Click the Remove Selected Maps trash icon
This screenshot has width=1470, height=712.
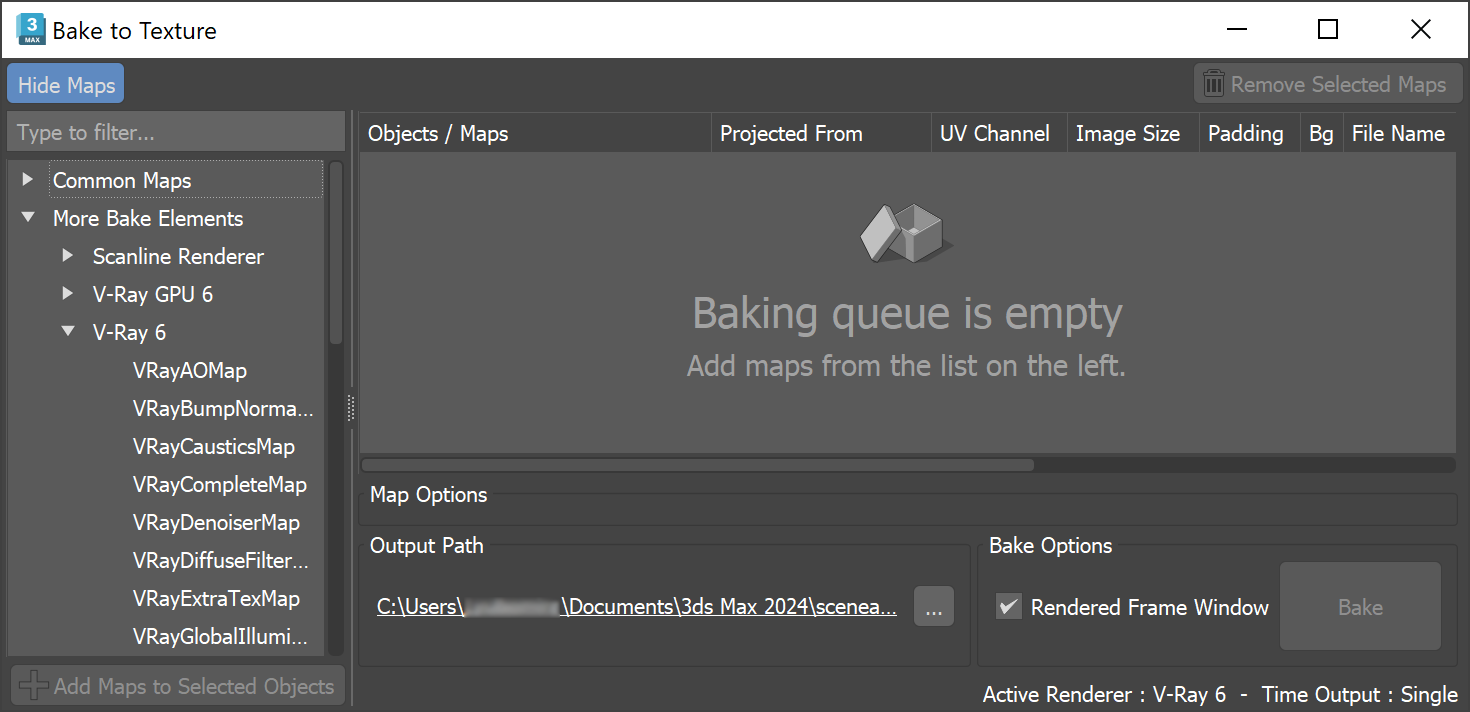(x=1214, y=85)
